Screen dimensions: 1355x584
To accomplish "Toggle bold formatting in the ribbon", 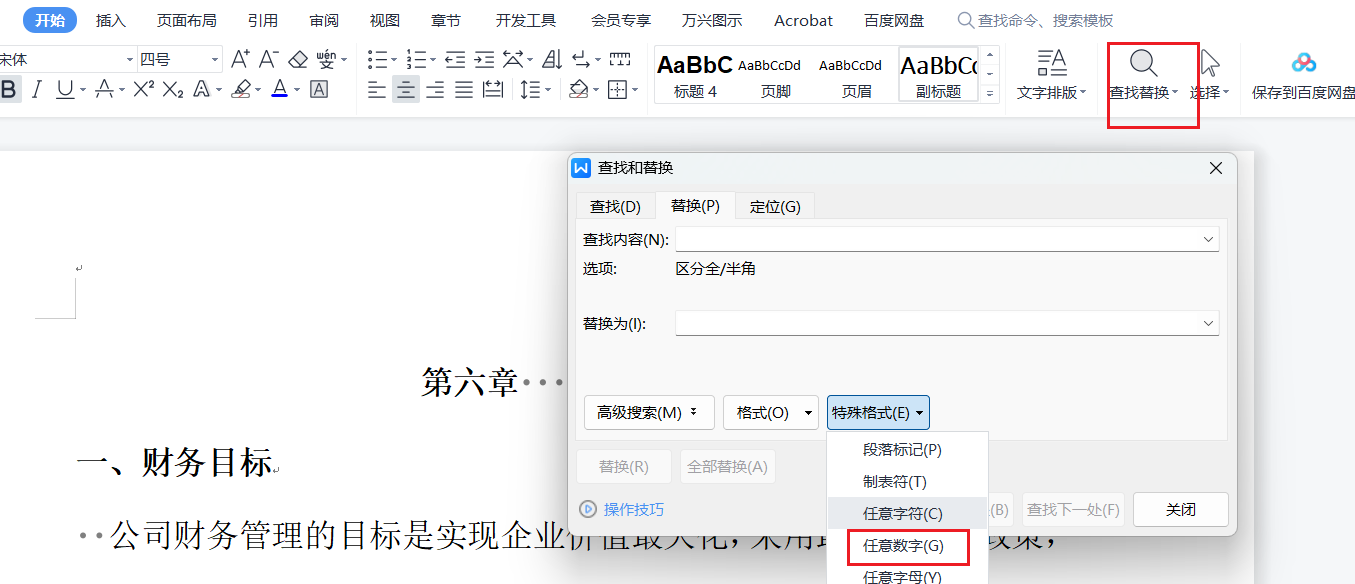I will click(9, 90).
